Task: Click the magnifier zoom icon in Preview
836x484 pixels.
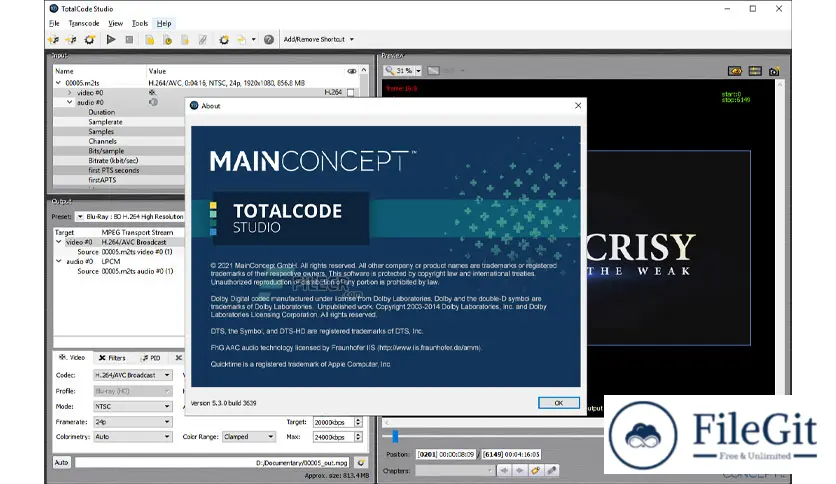Action: coord(390,70)
